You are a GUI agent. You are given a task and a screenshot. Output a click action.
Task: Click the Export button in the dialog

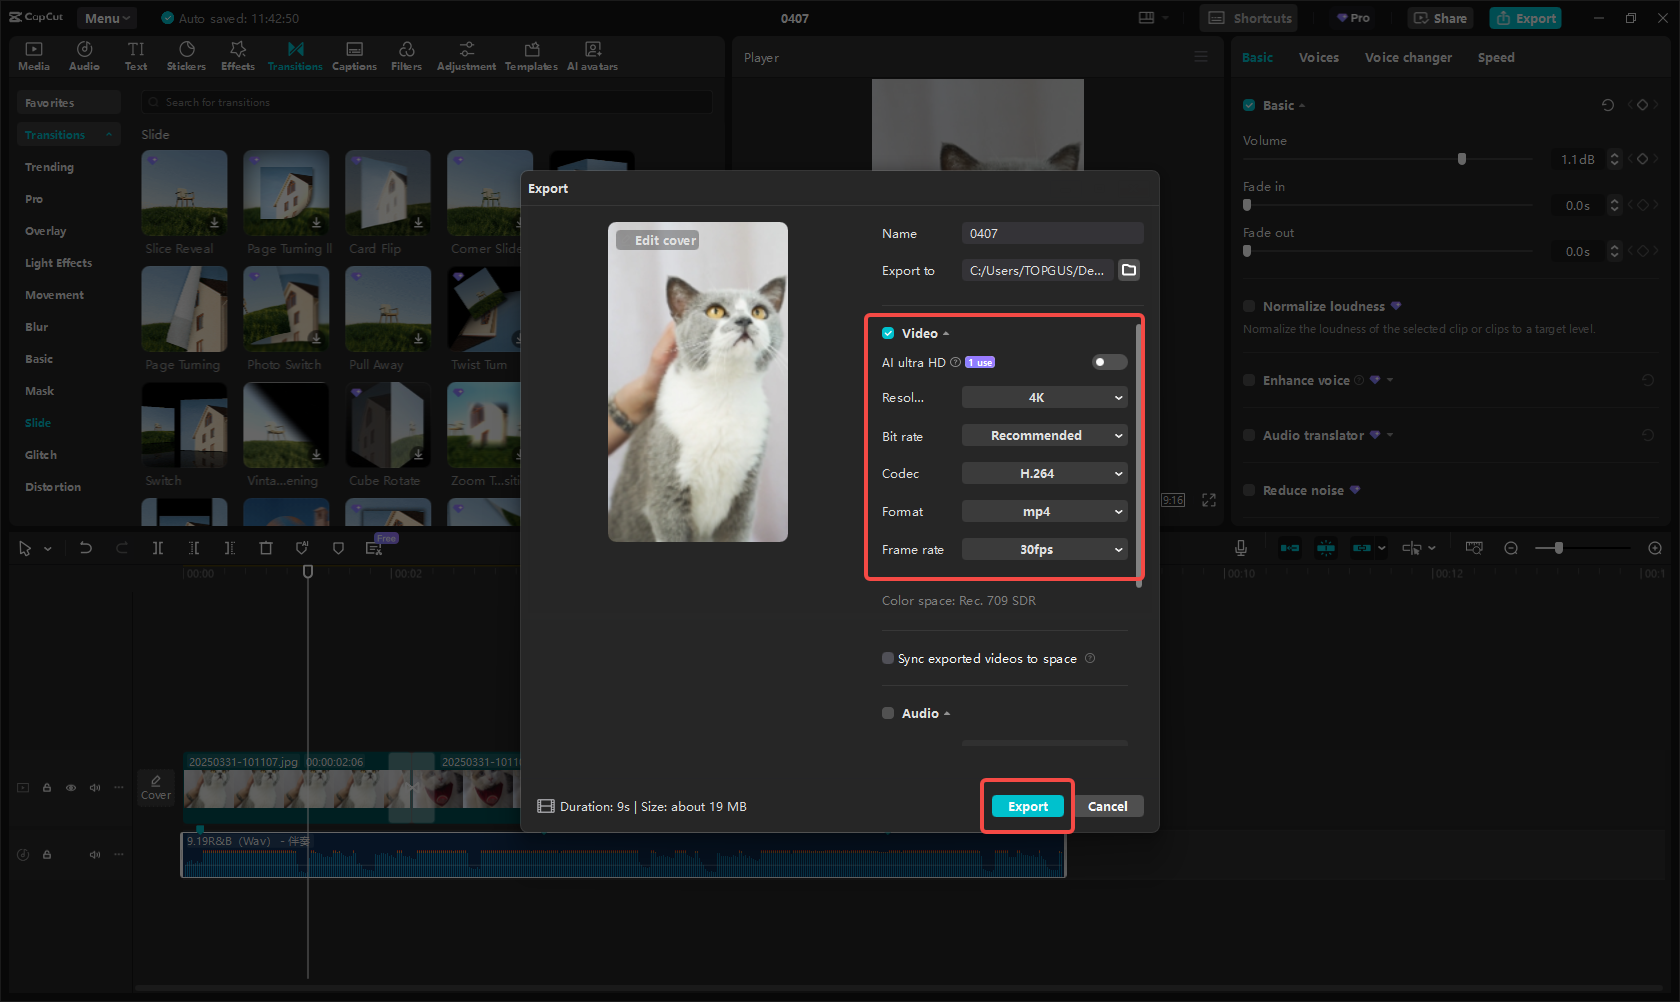[x=1027, y=807]
